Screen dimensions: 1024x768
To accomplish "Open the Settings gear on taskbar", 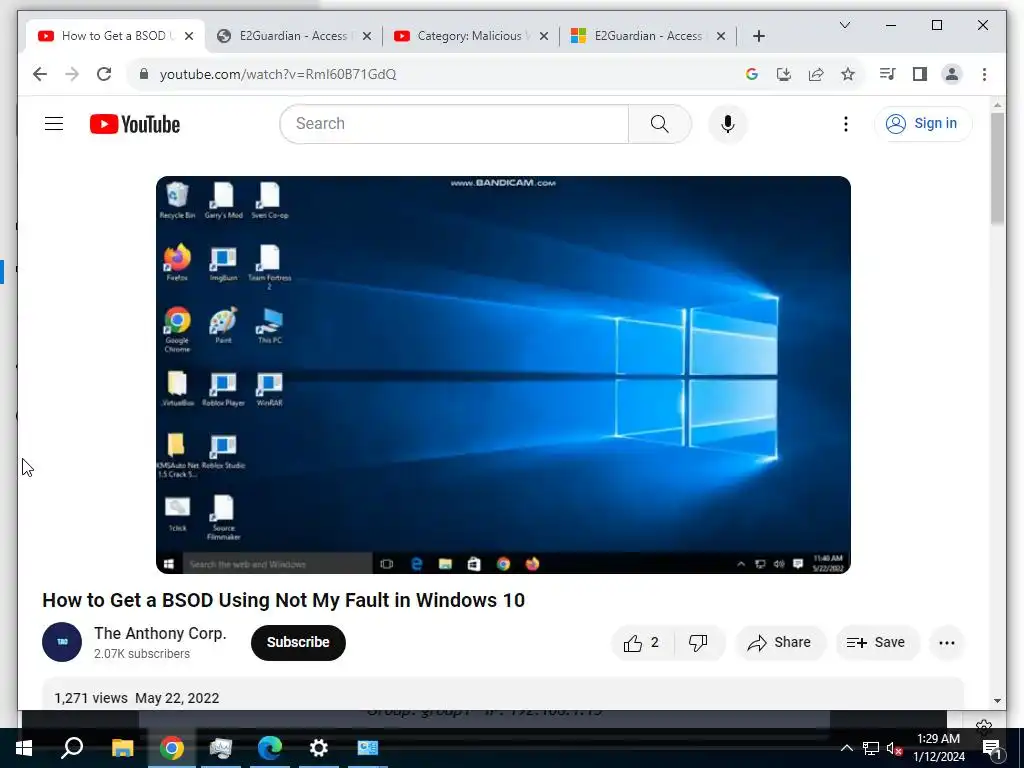I will coord(319,748).
